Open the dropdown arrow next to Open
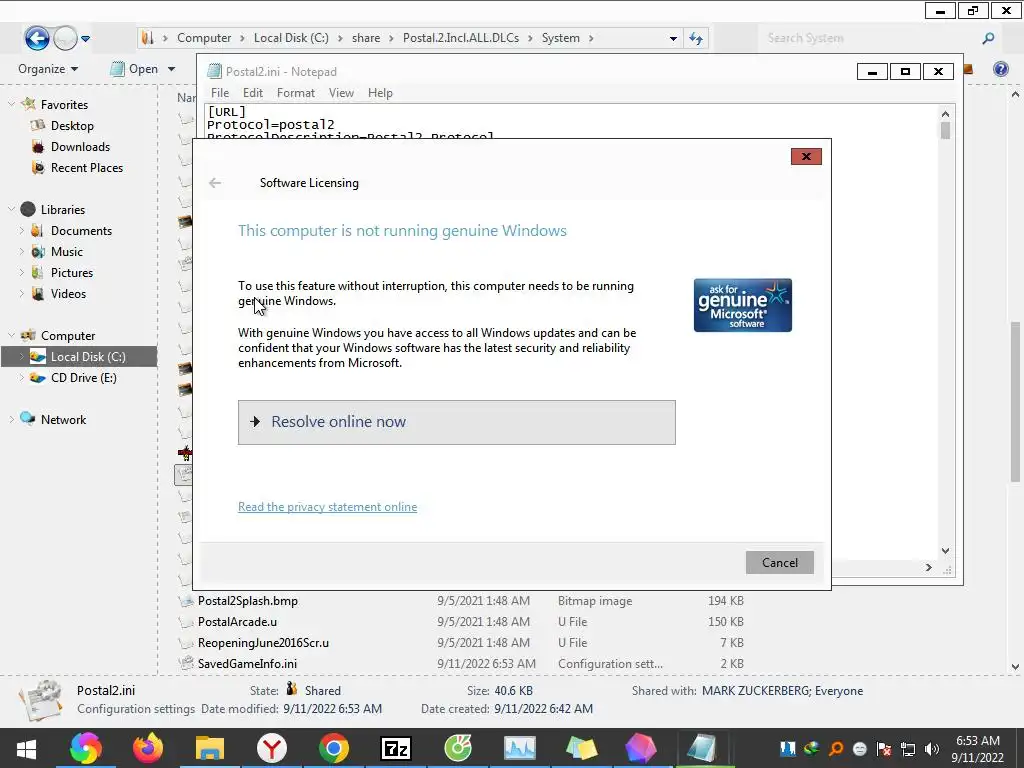Viewport: 1024px width, 768px height. (171, 69)
